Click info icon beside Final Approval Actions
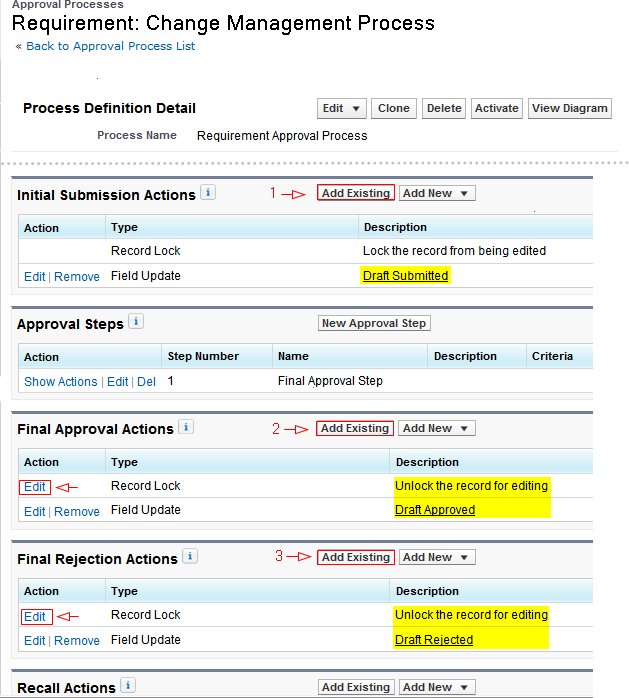The image size is (629, 698). coord(186,427)
